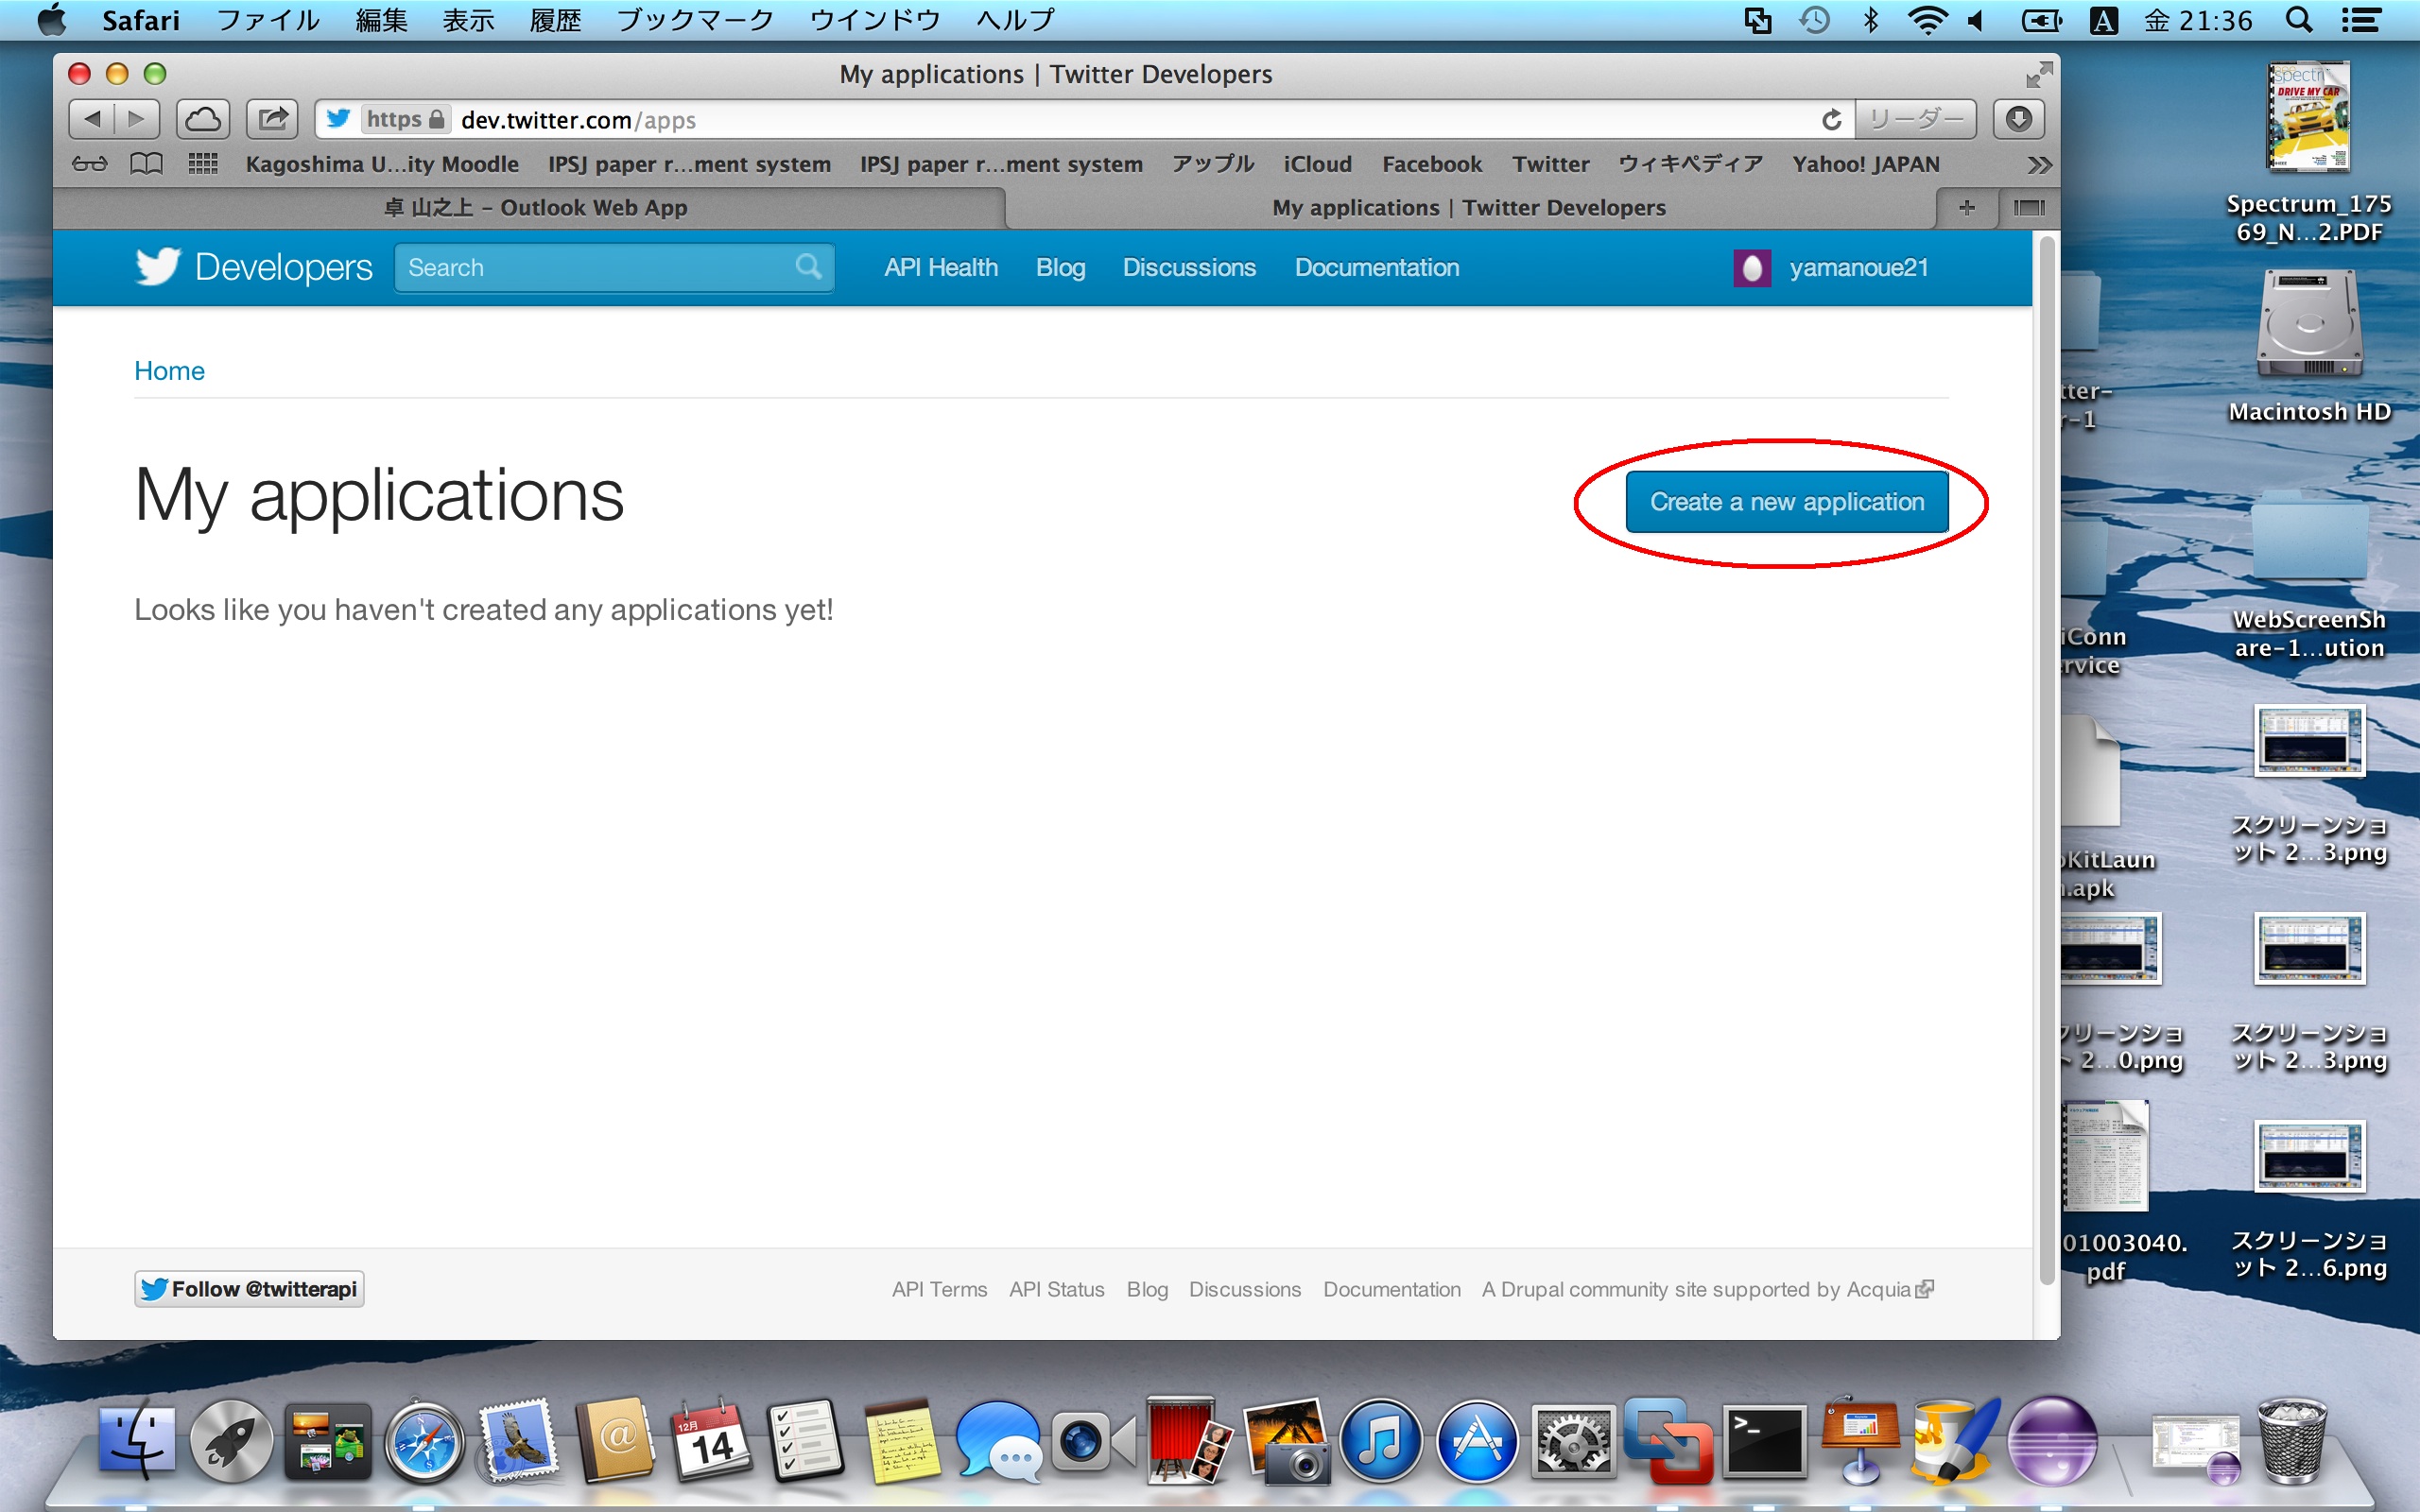Click the API Terms footer link
Viewport: 2420px width, 1512px height.
pyautogui.click(x=938, y=1289)
